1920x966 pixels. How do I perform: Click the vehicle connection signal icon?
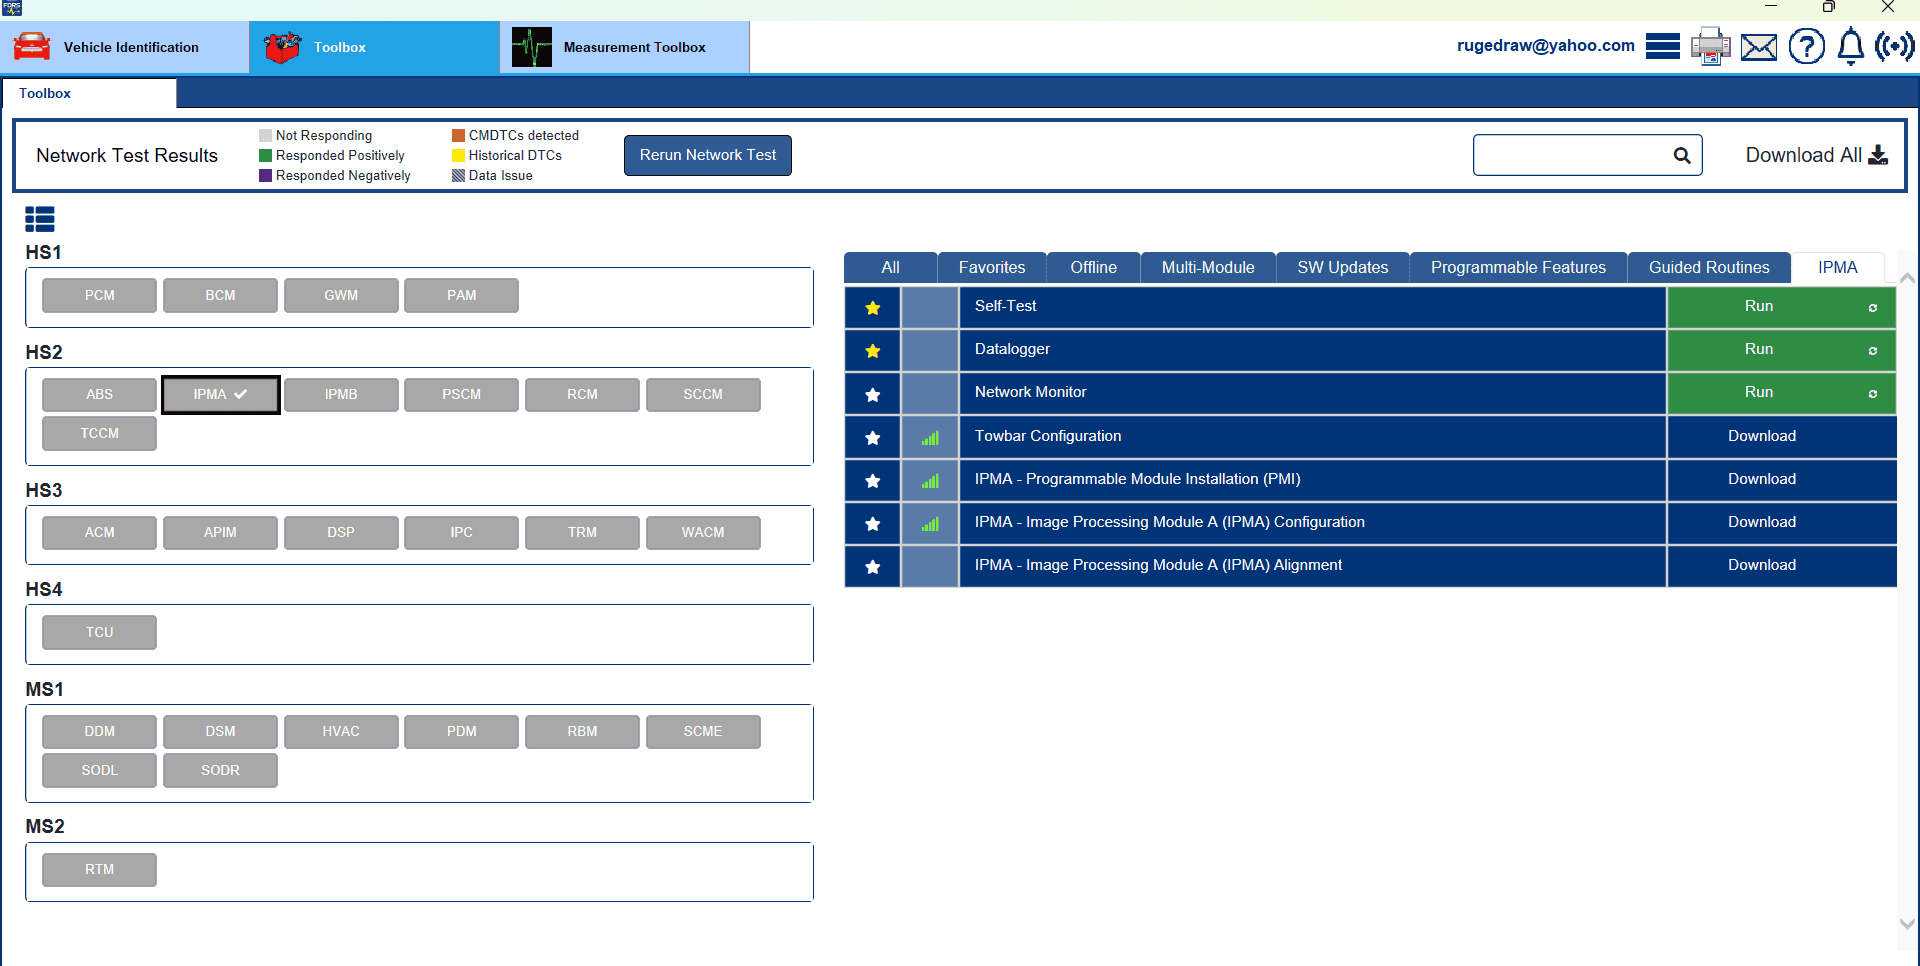coord(1894,46)
